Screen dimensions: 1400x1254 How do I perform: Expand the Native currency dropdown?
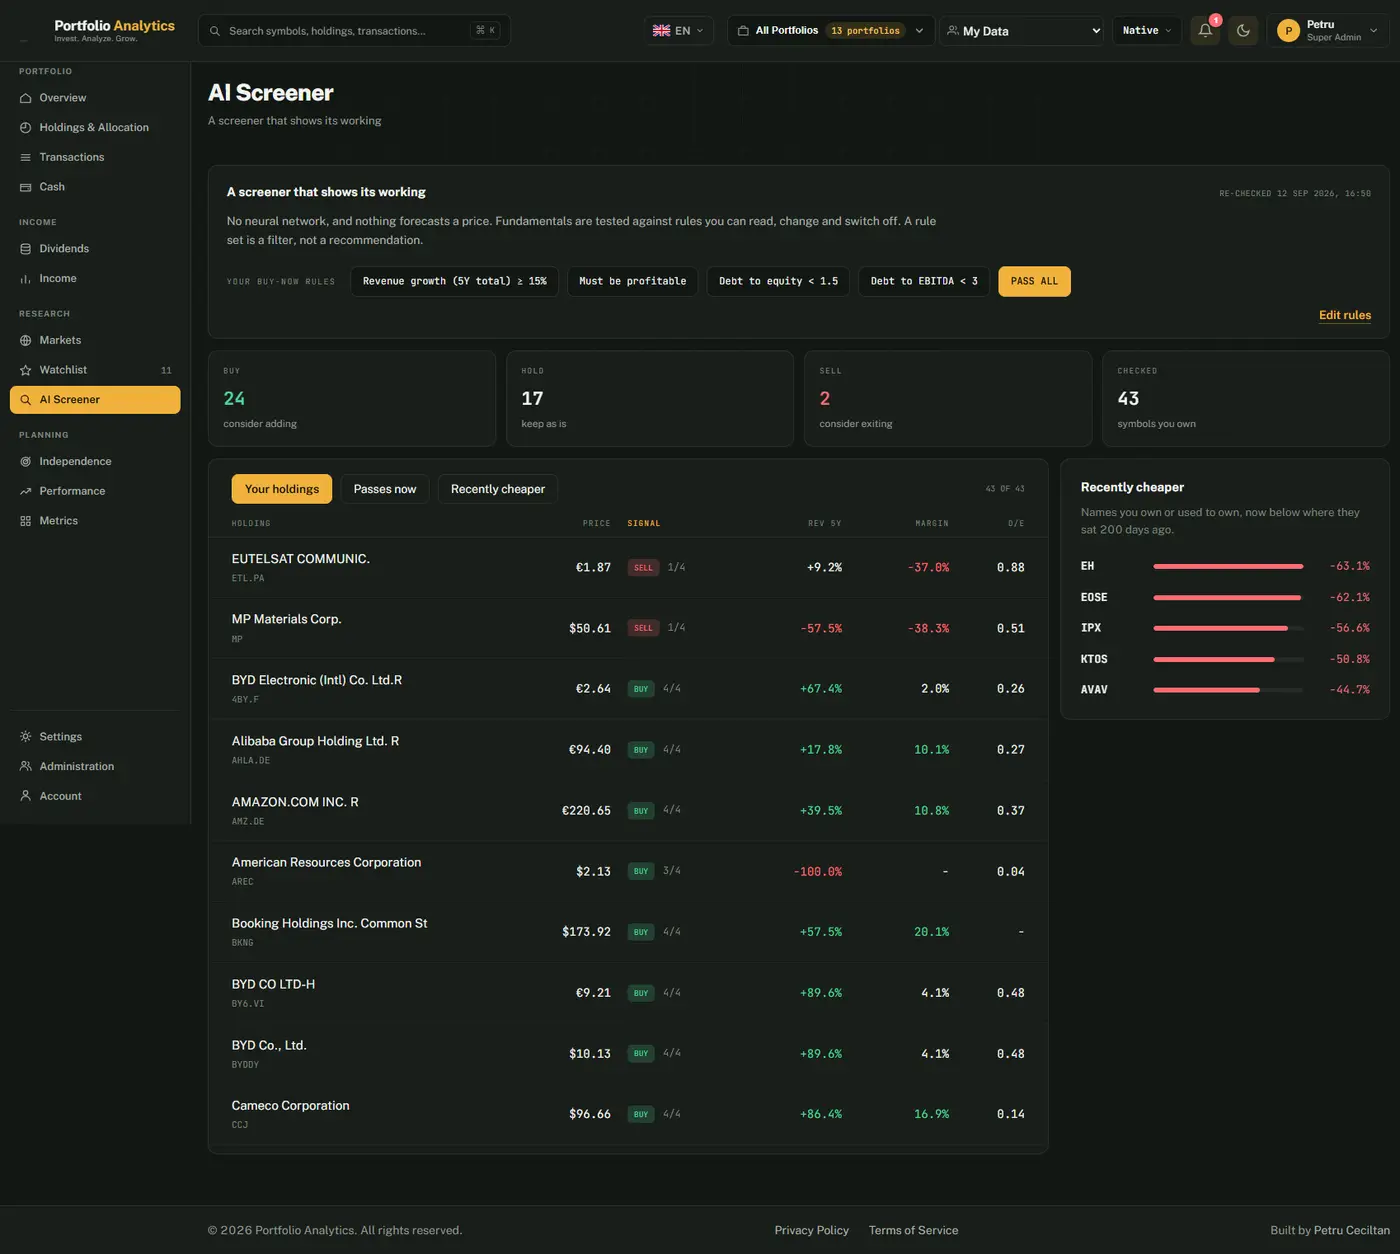point(1147,31)
